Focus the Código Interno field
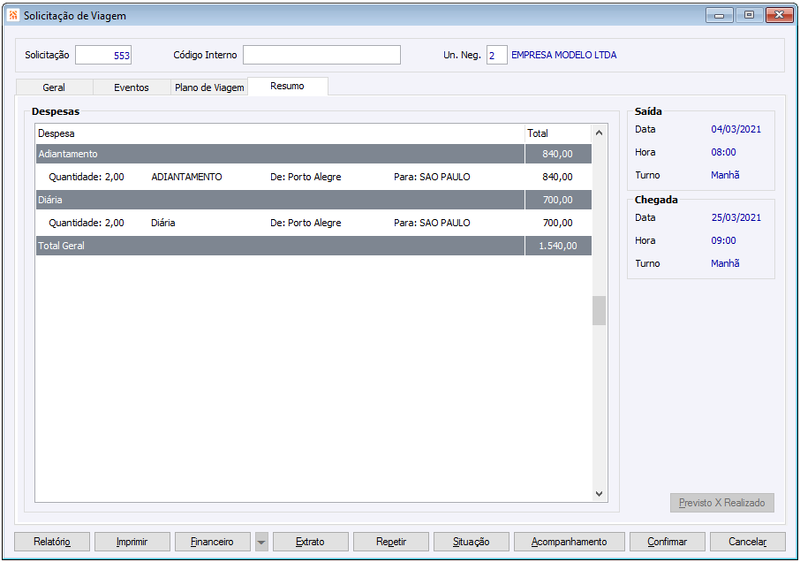 [x=321, y=55]
